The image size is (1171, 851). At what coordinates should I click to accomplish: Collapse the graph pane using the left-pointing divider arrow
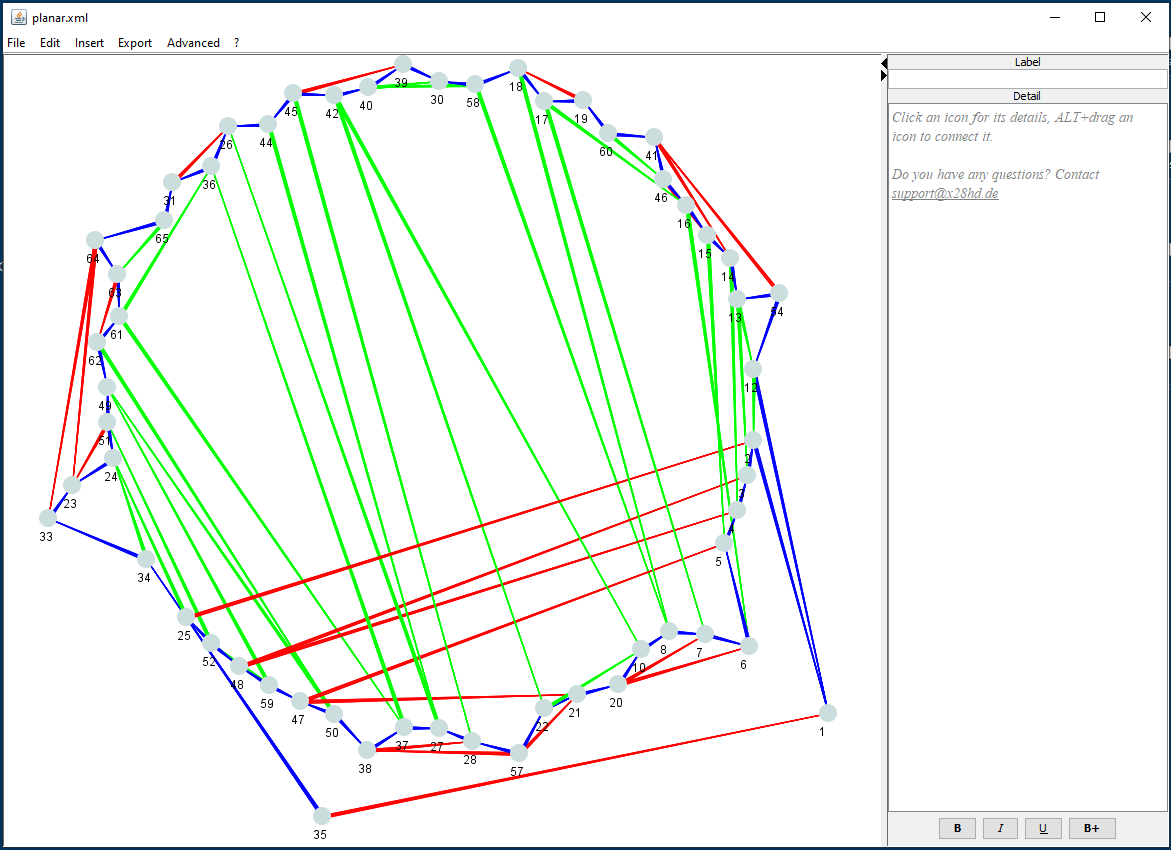coord(883,63)
